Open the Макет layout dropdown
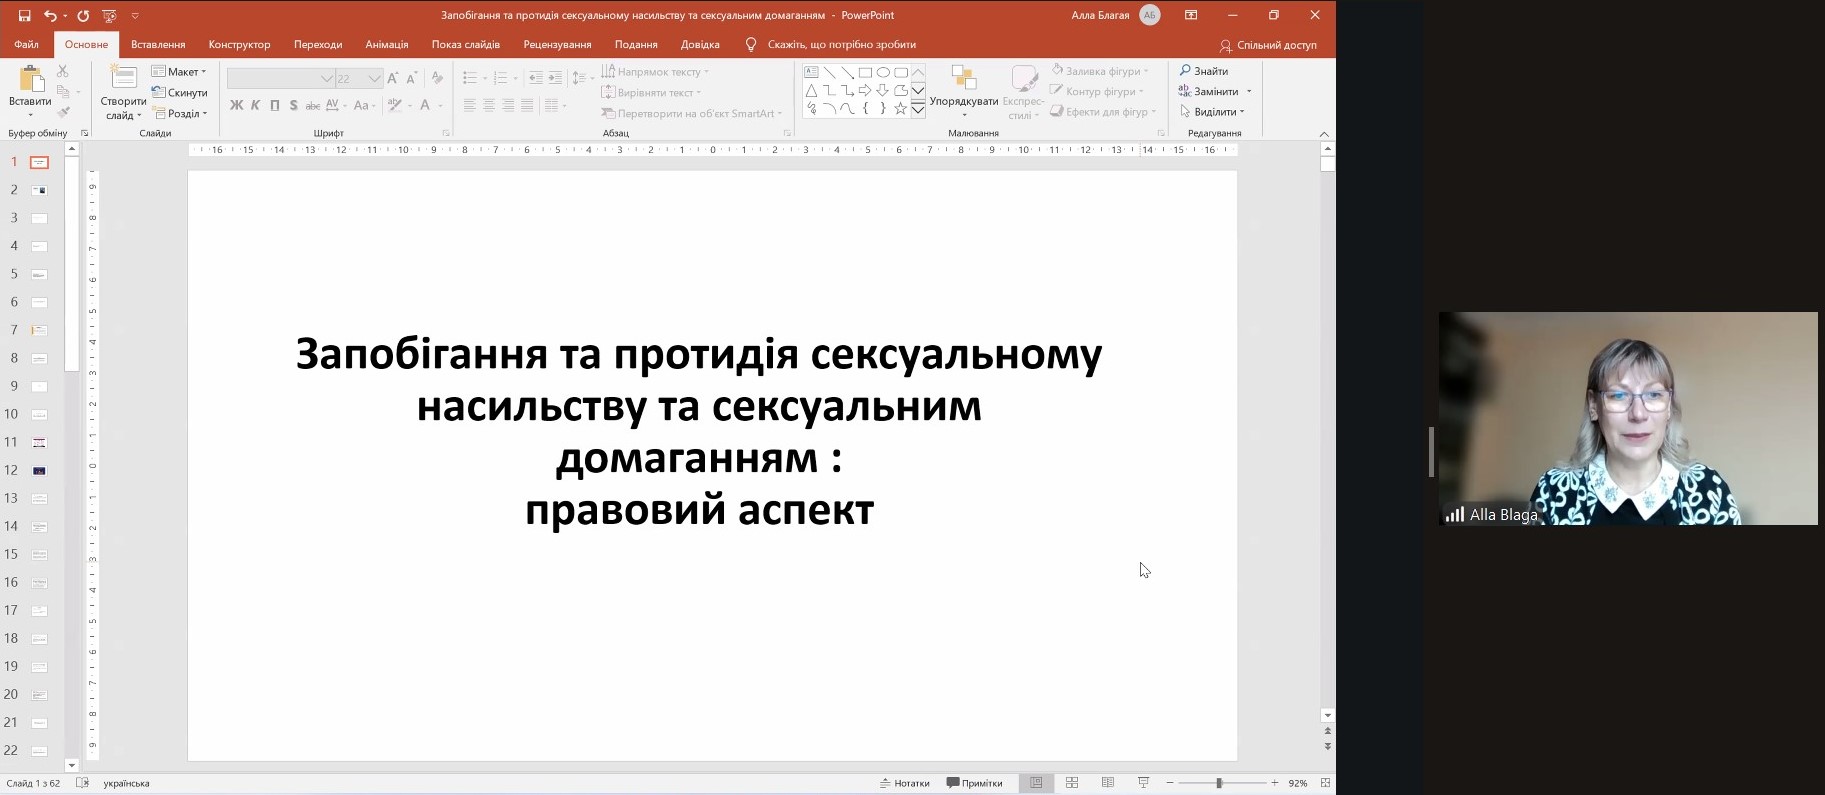The width and height of the screenshot is (1825, 795). [x=179, y=72]
